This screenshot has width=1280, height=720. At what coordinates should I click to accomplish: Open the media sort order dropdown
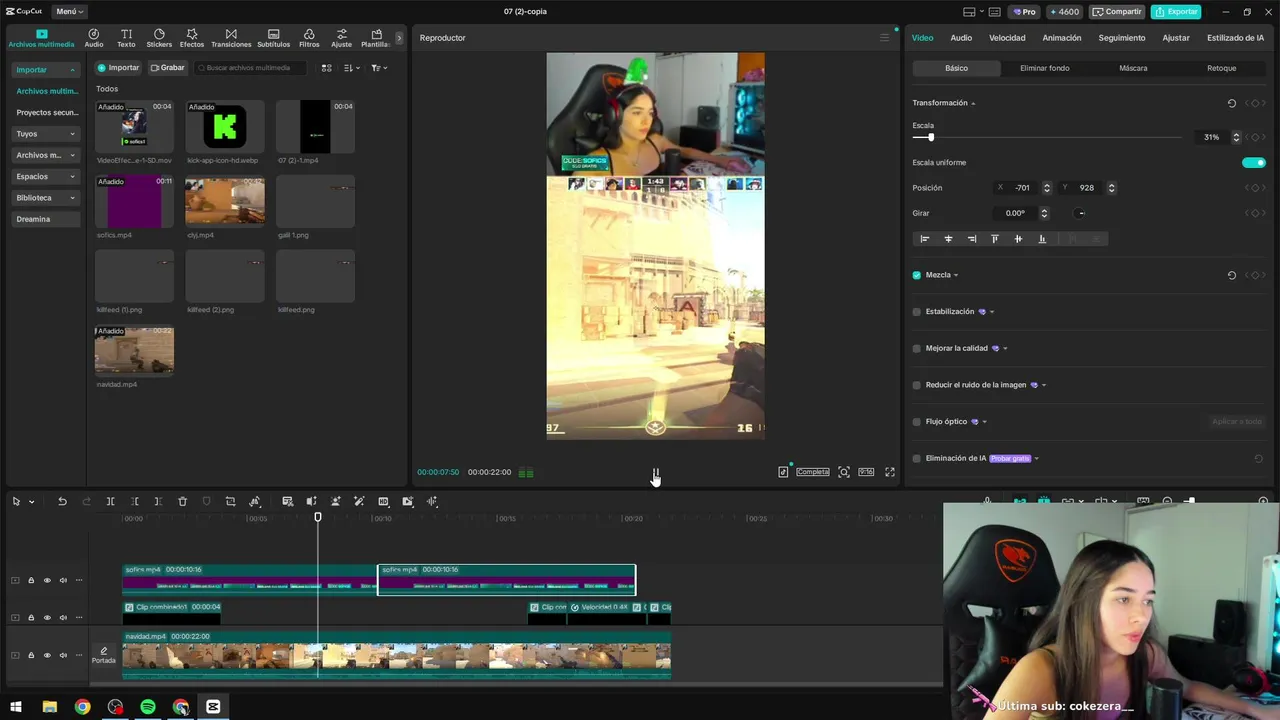351,68
